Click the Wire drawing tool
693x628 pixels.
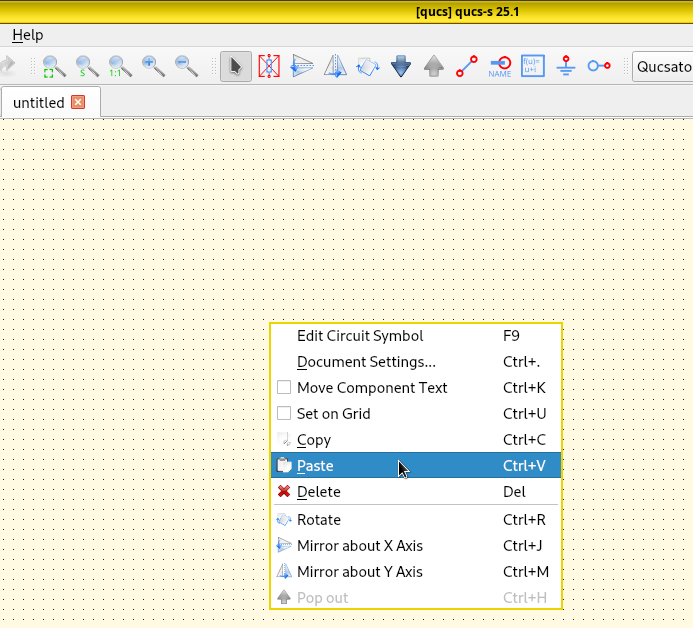point(467,67)
